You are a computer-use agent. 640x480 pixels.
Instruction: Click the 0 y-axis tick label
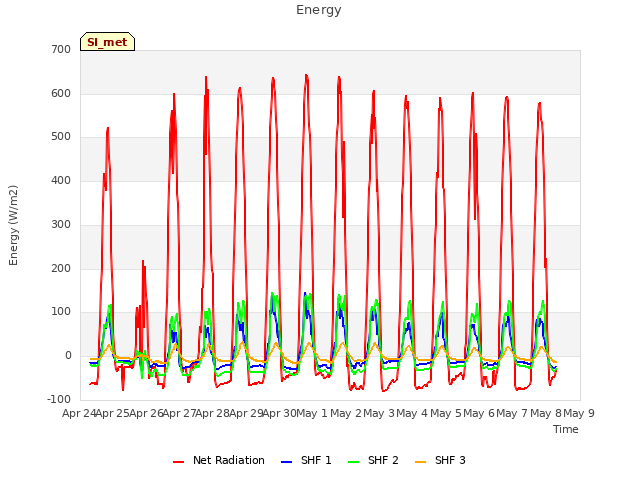68,356
